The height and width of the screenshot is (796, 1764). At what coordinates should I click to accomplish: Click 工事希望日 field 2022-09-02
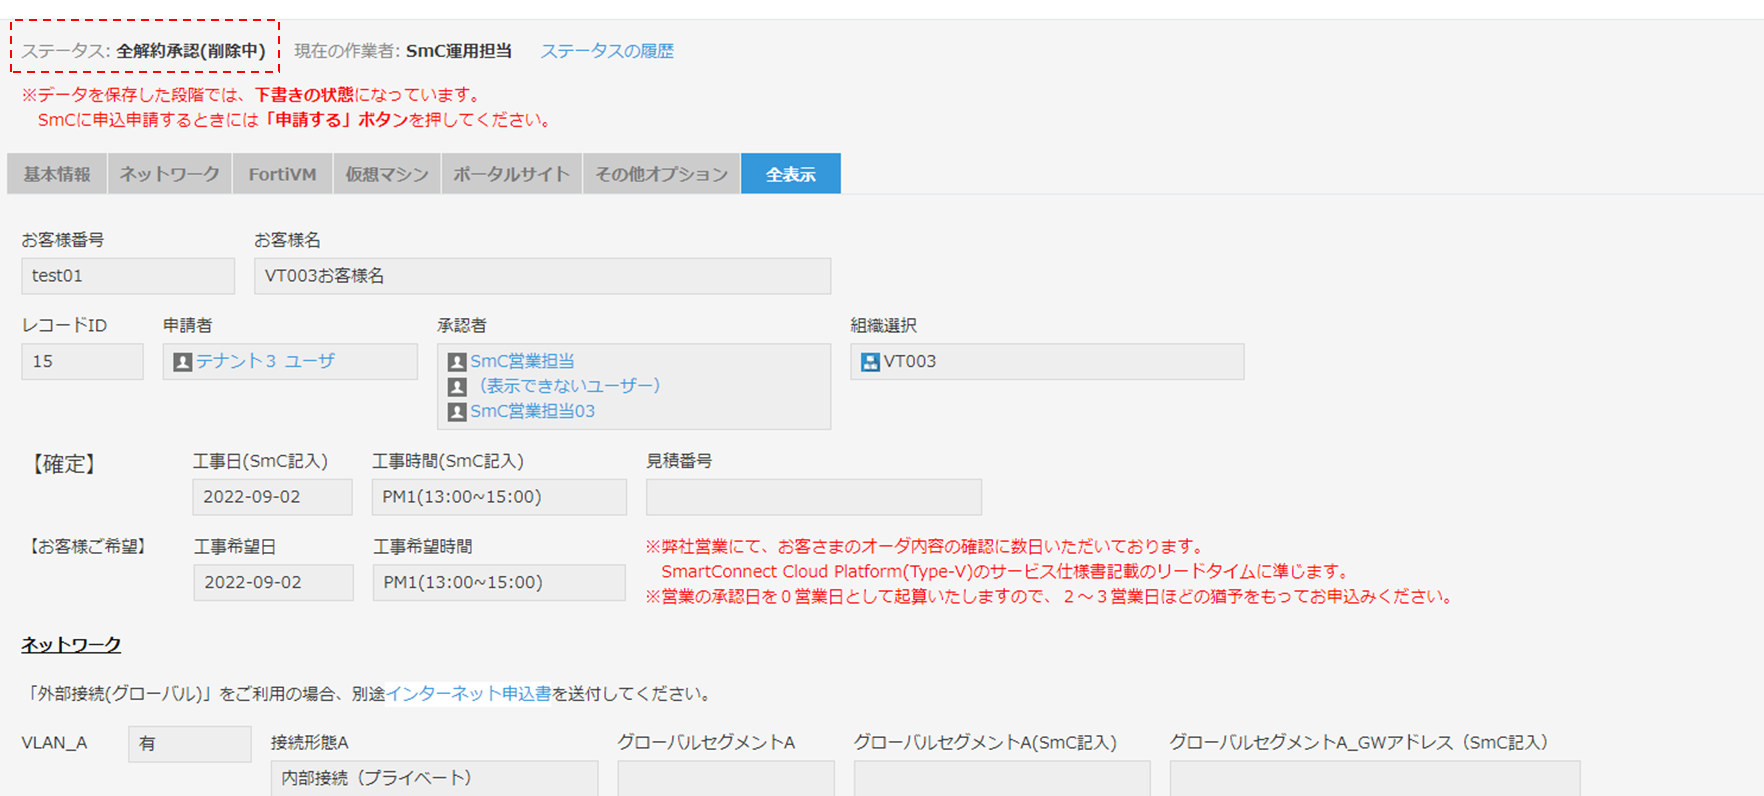[273, 583]
